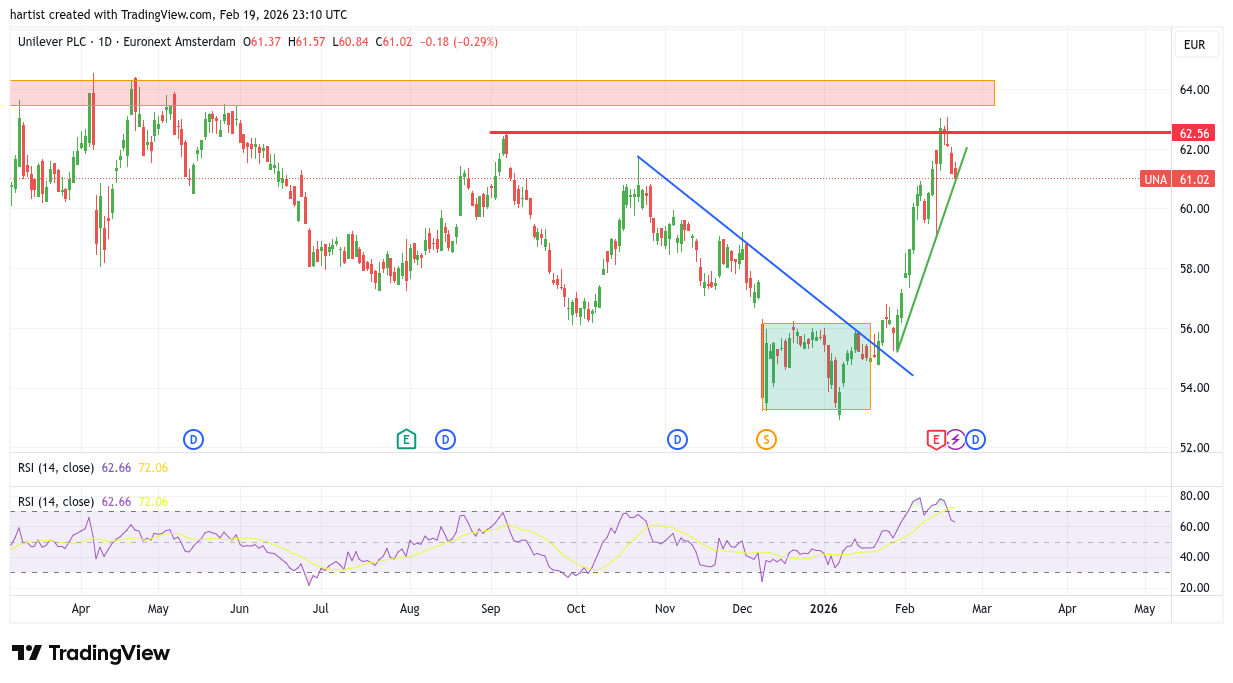Select the lower RSI (14, close) legend
Viewport: 1233px width, 683px height.
[58, 501]
